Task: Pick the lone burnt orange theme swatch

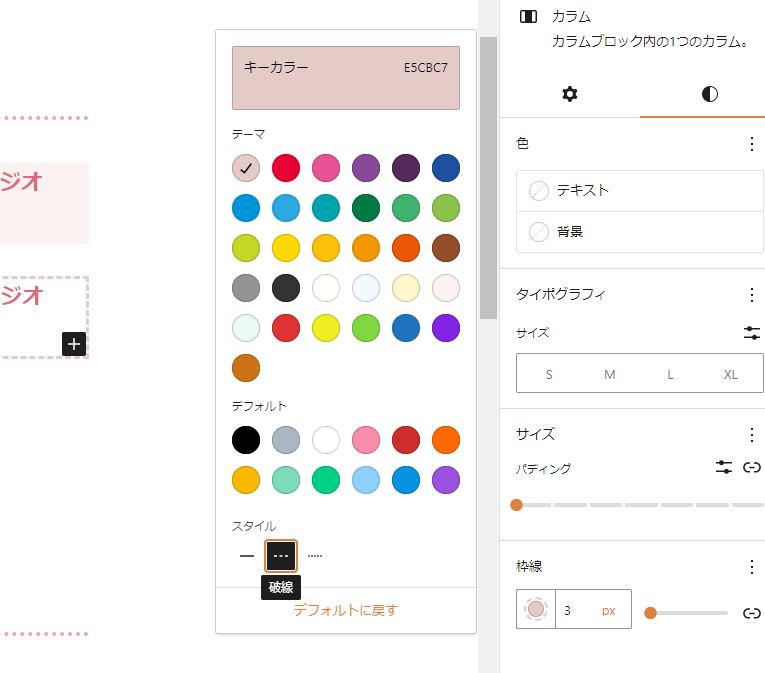Action: [246, 368]
